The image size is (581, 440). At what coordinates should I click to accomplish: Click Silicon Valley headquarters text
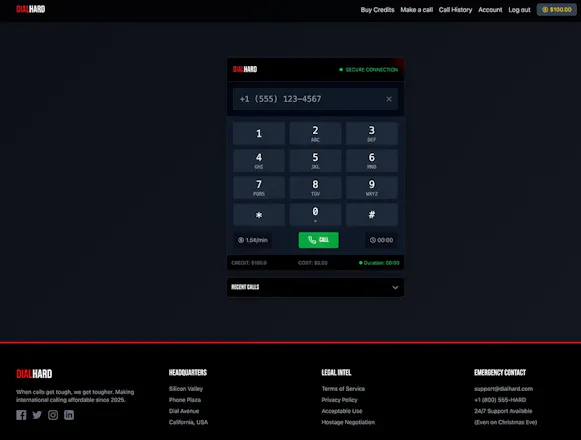coord(186,389)
